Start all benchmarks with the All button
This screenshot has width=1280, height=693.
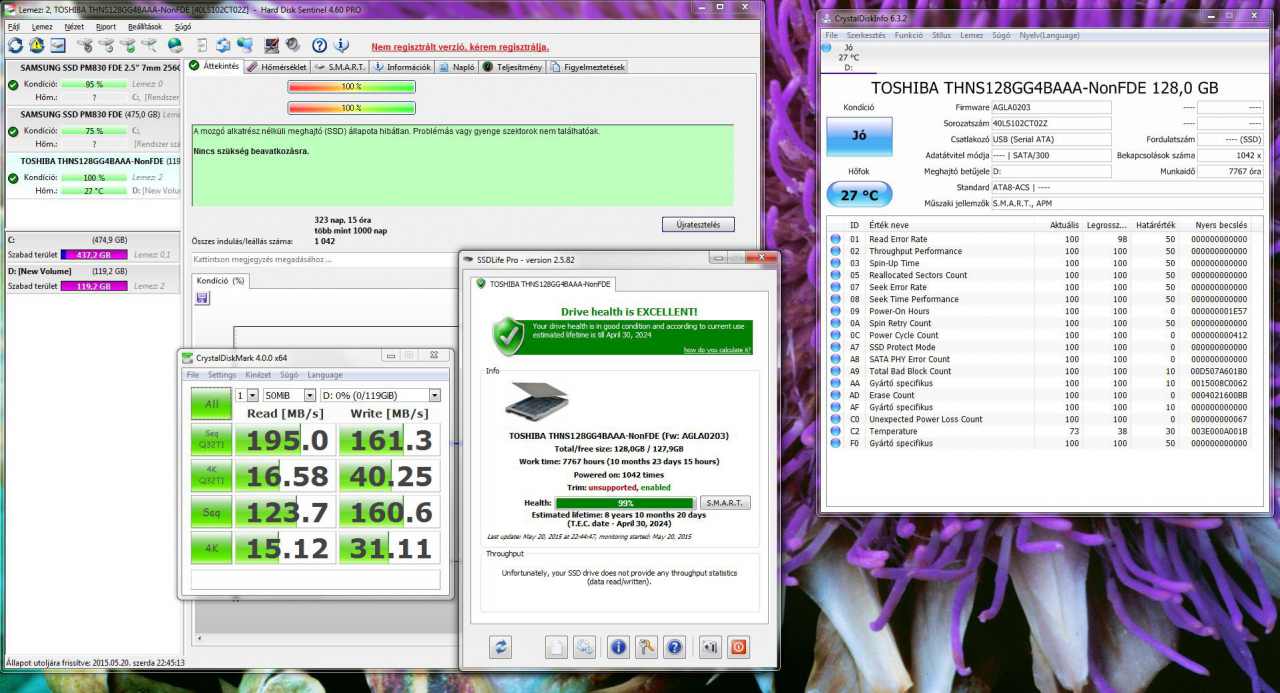[x=211, y=404]
